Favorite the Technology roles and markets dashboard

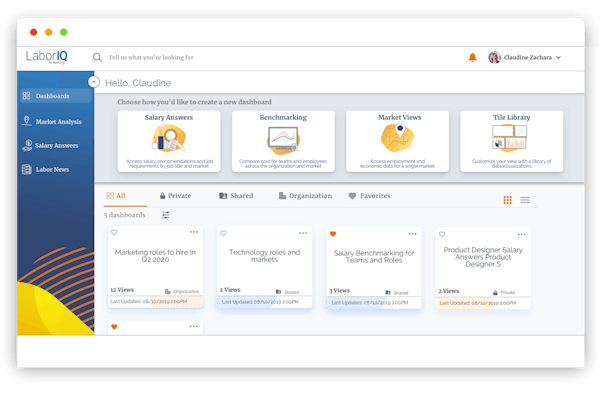point(223,233)
